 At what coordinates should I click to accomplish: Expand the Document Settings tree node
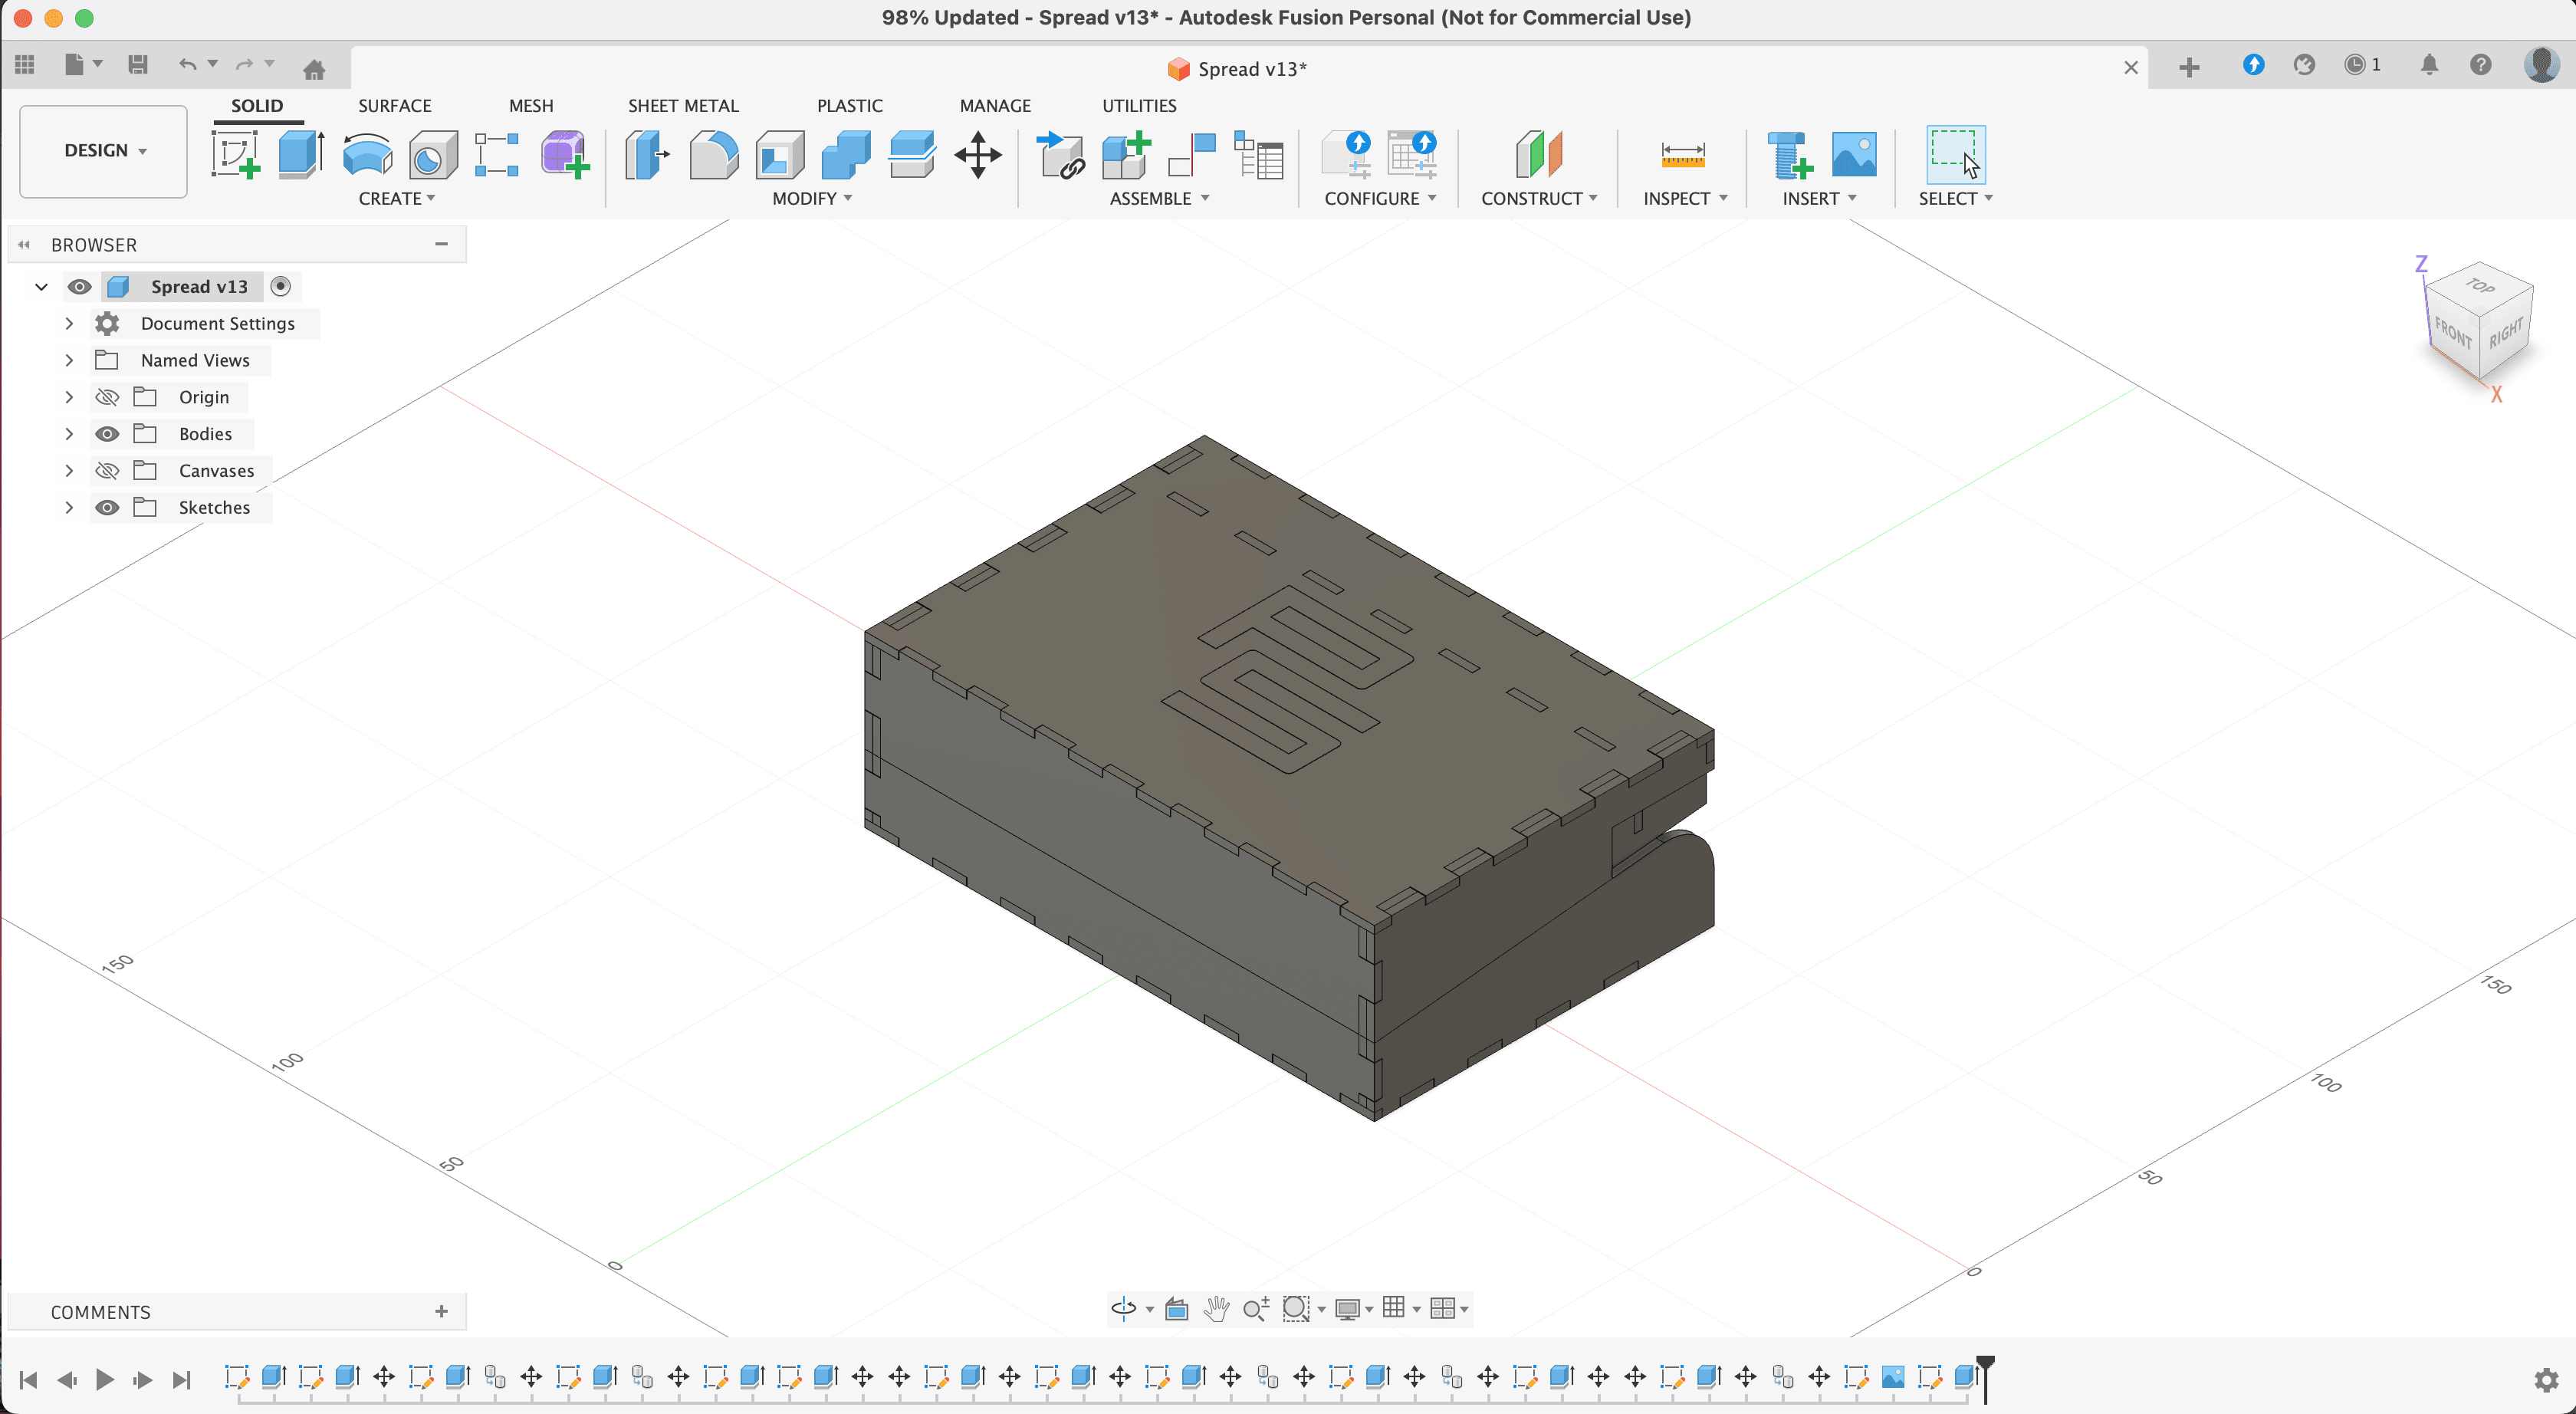(69, 324)
